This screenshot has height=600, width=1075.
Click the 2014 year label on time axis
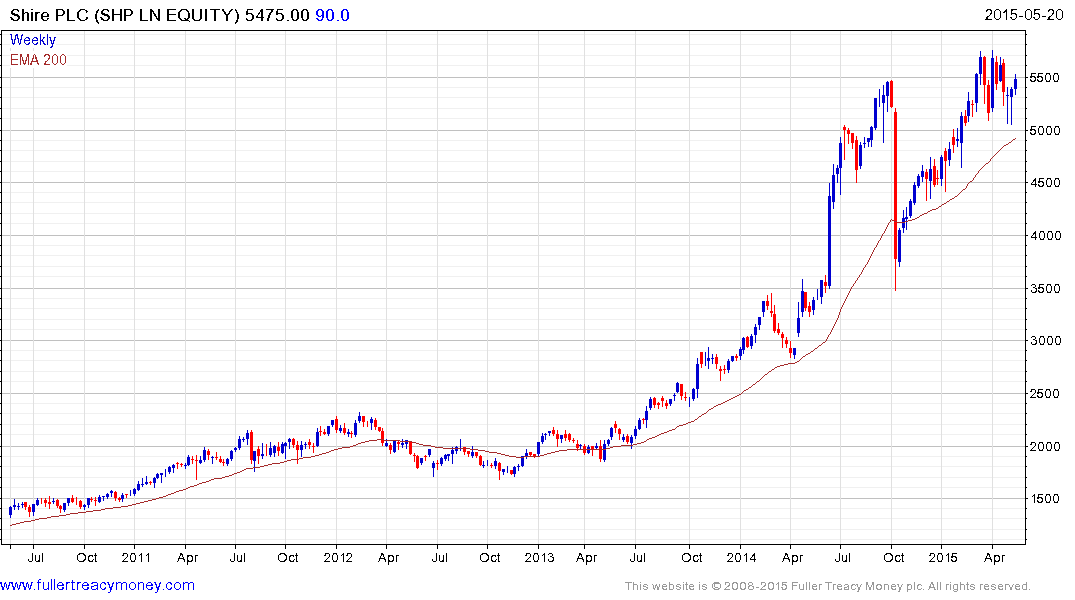741,557
